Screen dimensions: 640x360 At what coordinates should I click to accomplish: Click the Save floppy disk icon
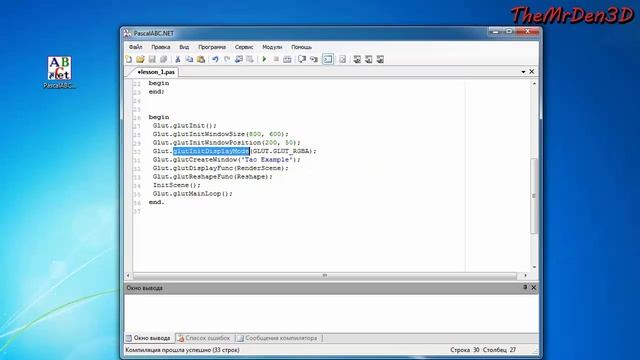(x=152, y=59)
